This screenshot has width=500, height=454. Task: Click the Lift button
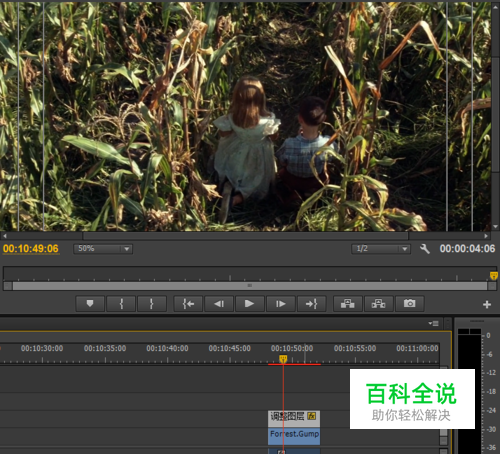348,304
